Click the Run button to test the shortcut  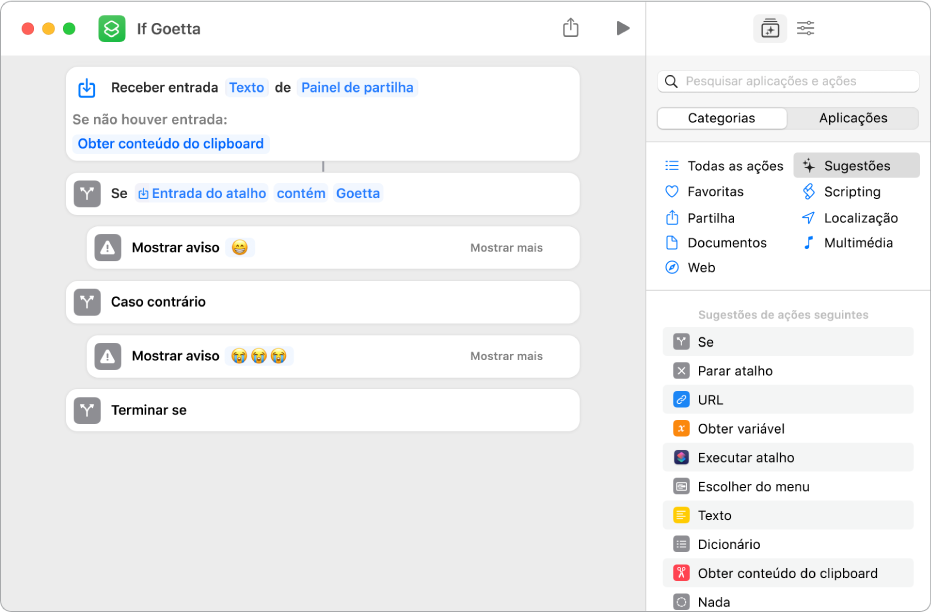623,28
